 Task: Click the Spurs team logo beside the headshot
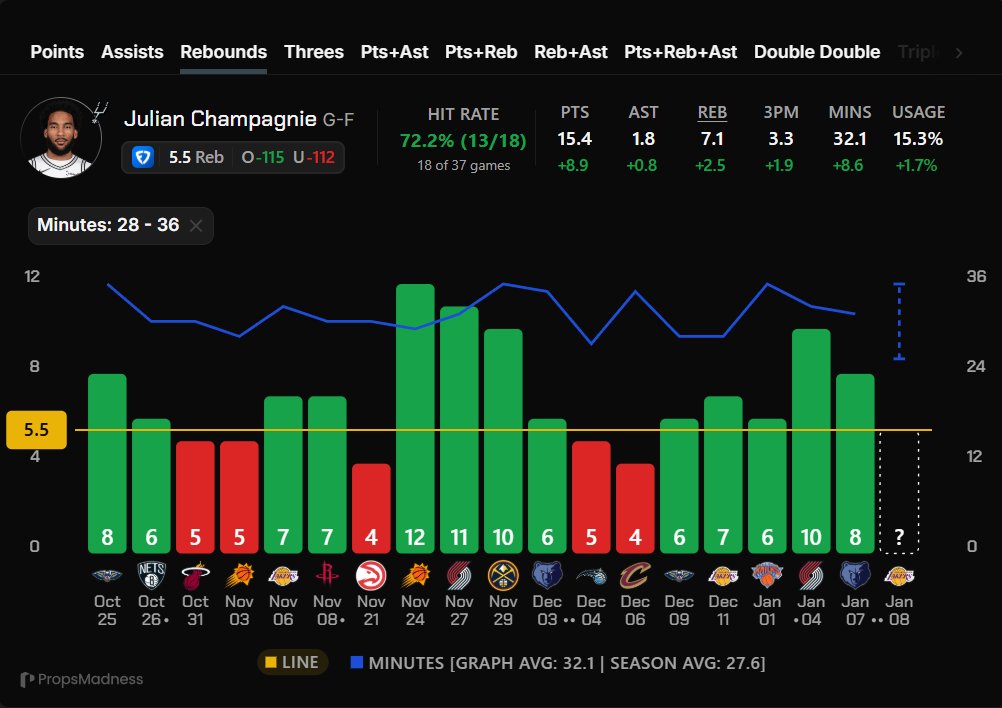pyautogui.click(x=101, y=111)
